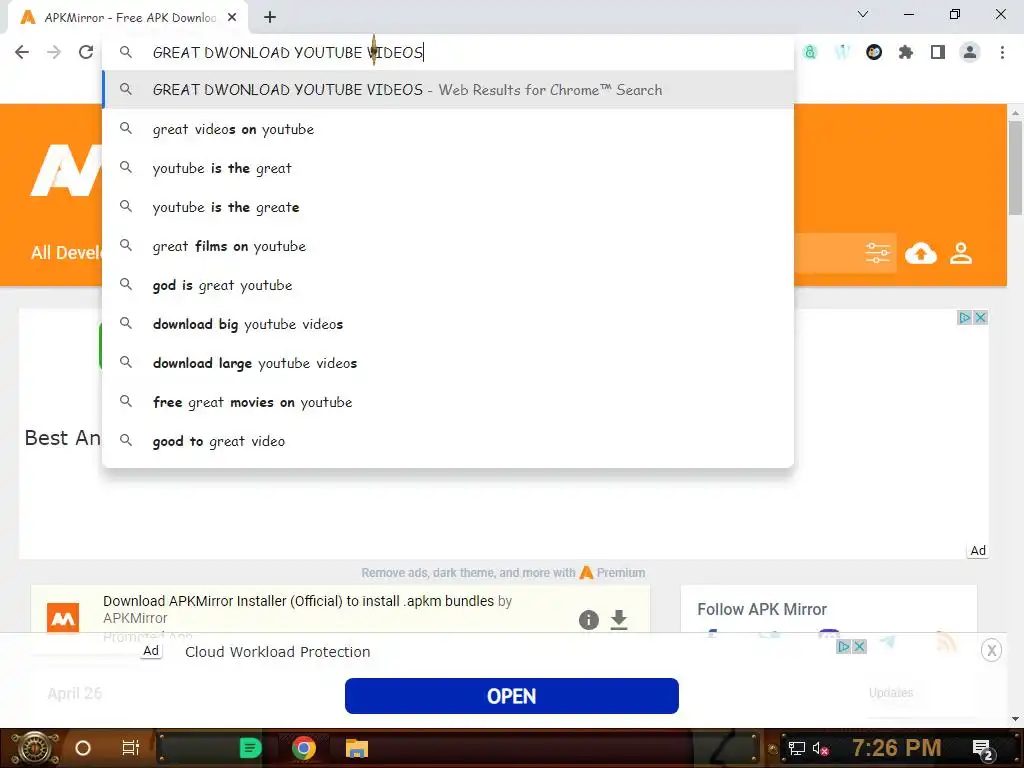Reload the current page
Screen dimensions: 1024x768
coord(86,52)
